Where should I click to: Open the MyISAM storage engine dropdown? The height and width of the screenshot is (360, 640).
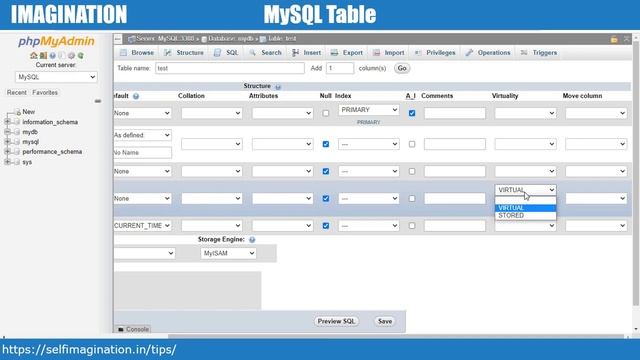[x=228, y=253]
